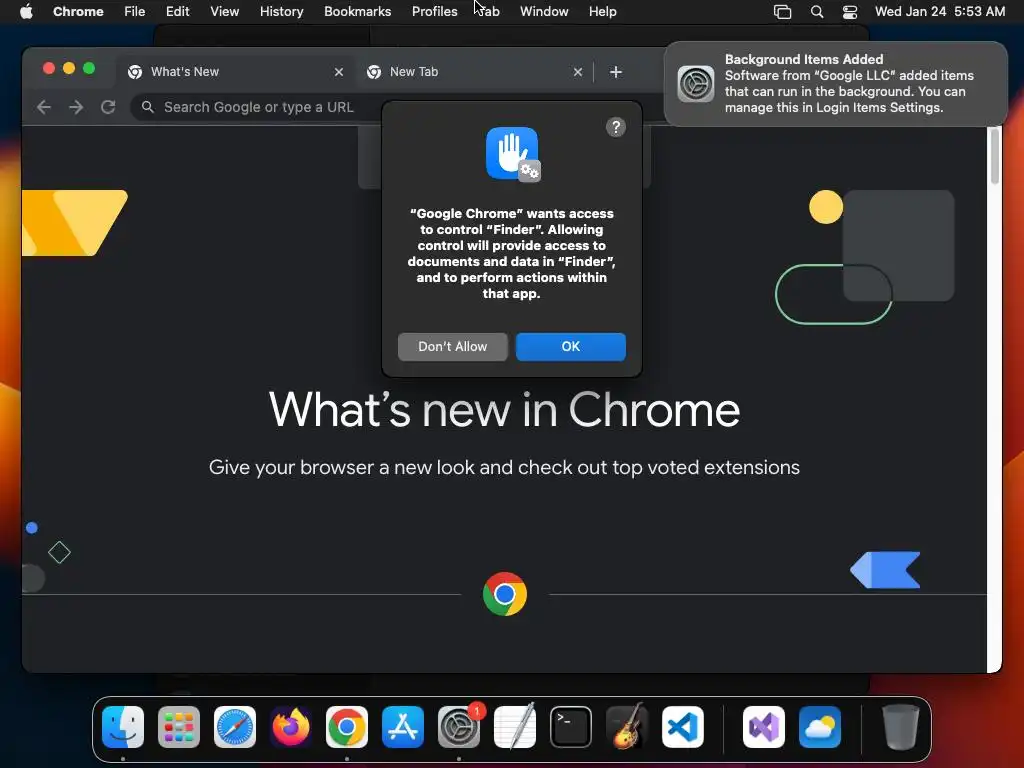Screen dimensions: 1024x768
Task: Click Don't Allow in the Finder access dialog
Action: (453, 347)
